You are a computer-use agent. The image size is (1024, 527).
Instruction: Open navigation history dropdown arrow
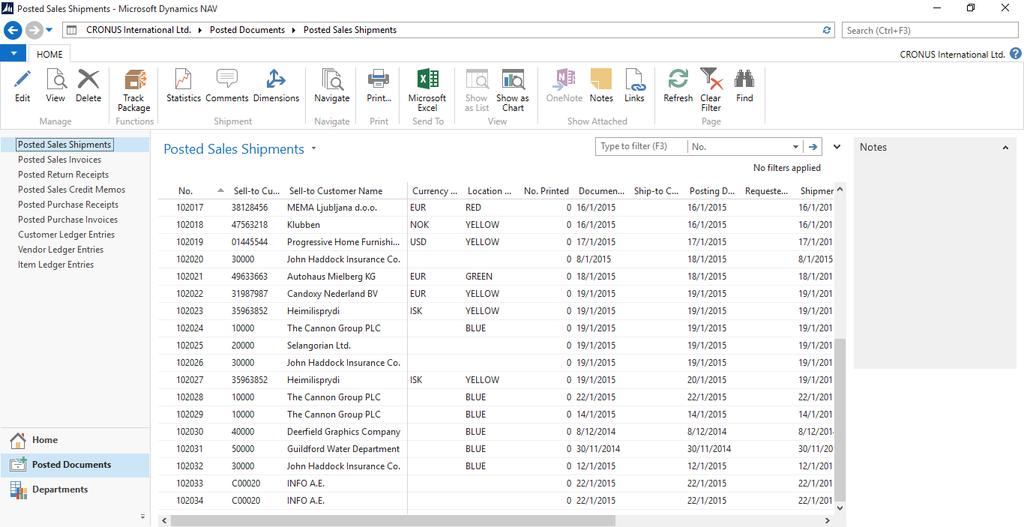tap(49, 30)
